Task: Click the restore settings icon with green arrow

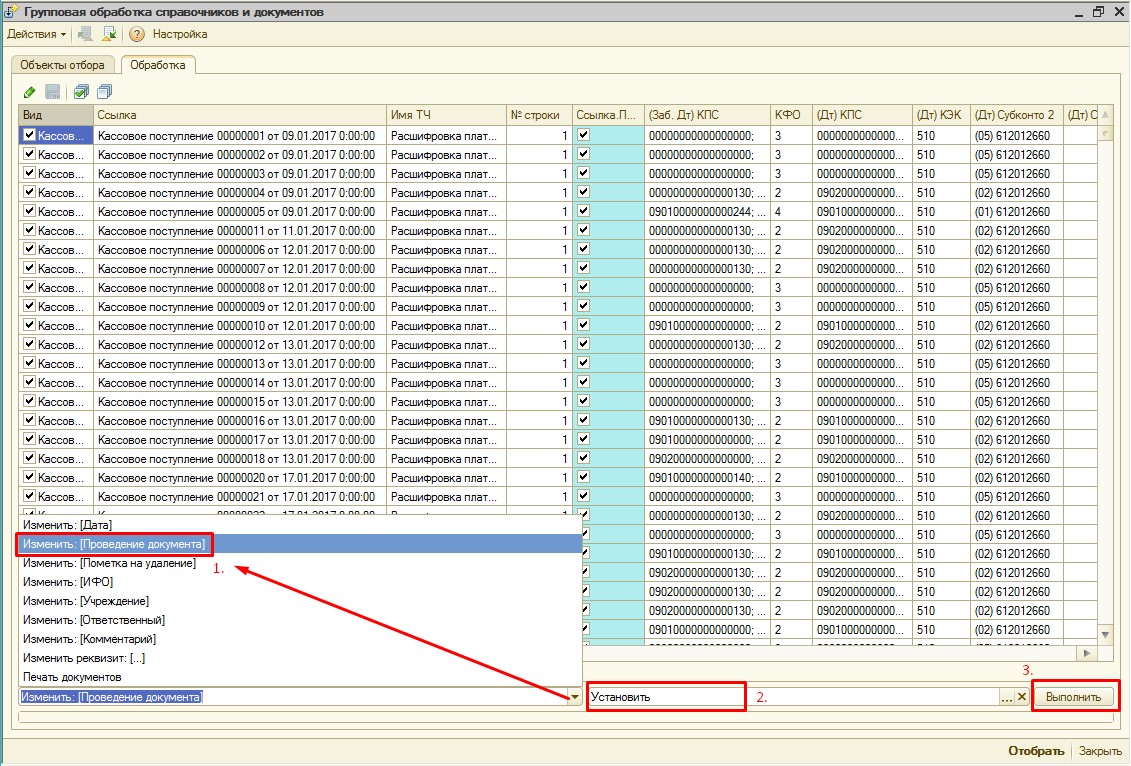Action: pyautogui.click(x=110, y=34)
